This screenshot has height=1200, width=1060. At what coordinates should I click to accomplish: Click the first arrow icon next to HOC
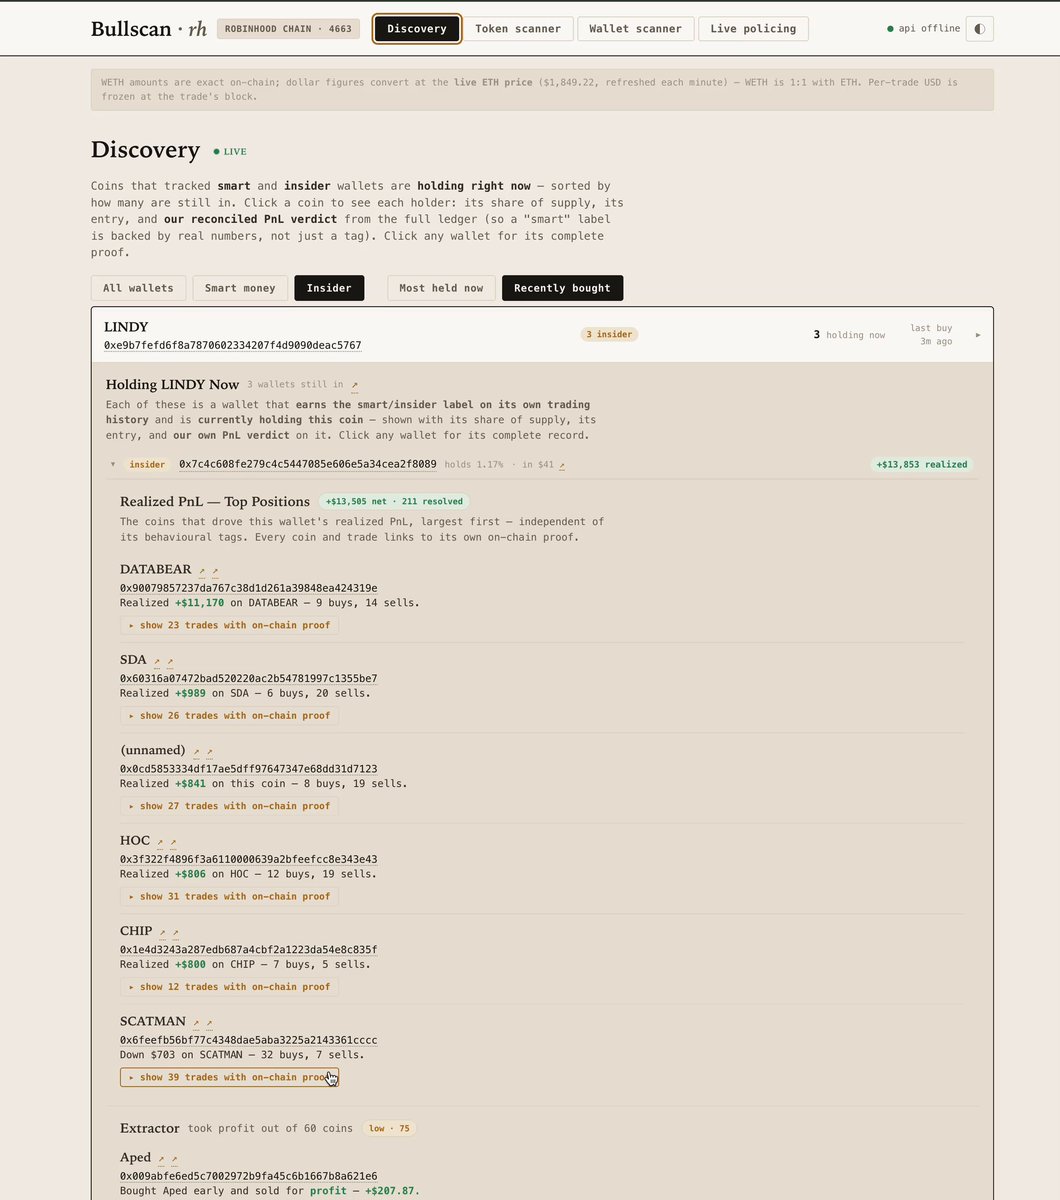(x=160, y=842)
